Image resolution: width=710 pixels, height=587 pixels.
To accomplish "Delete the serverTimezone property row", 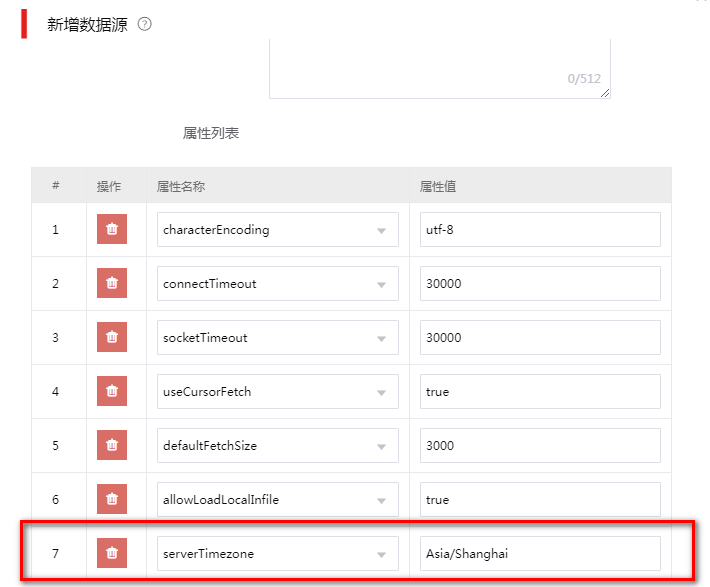I will (x=112, y=553).
